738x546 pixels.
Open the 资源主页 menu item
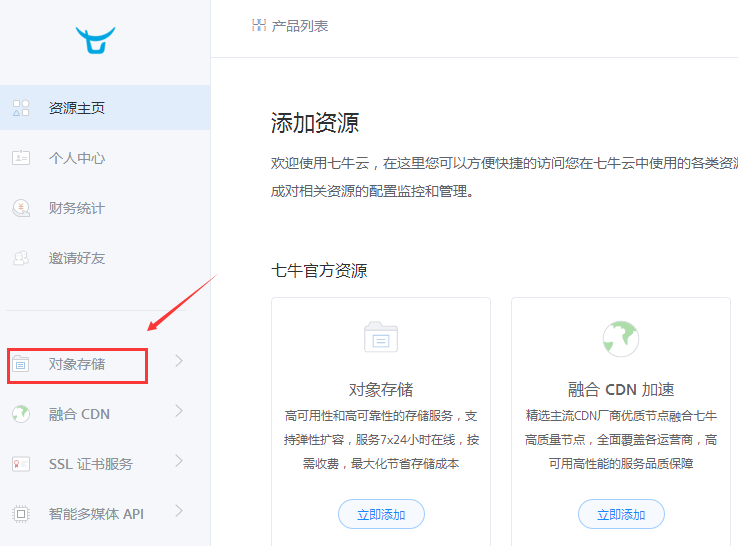77,108
